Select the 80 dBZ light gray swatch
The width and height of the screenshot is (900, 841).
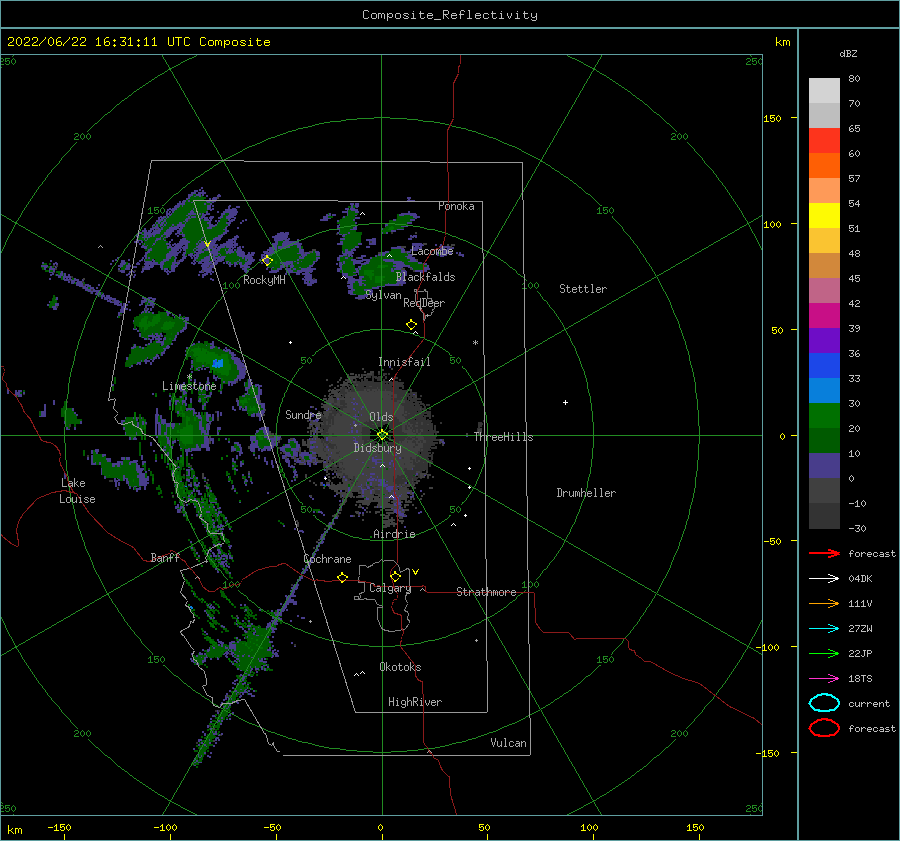tap(824, 91)
